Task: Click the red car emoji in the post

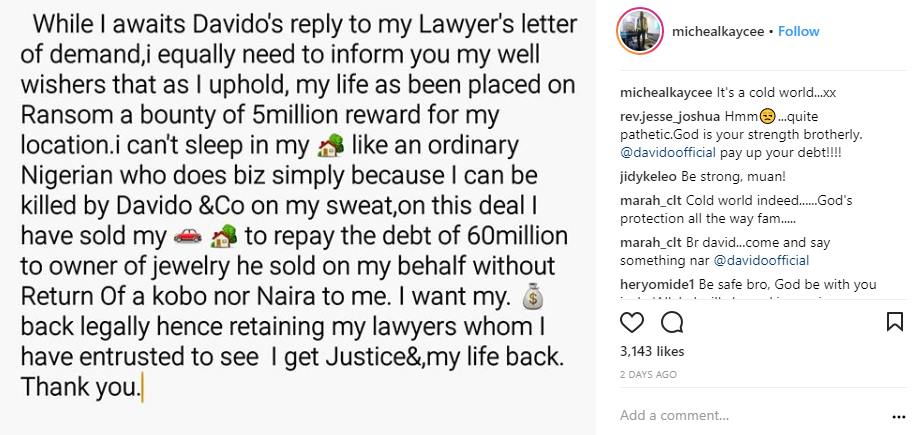Action: click(x=187, y=236)
